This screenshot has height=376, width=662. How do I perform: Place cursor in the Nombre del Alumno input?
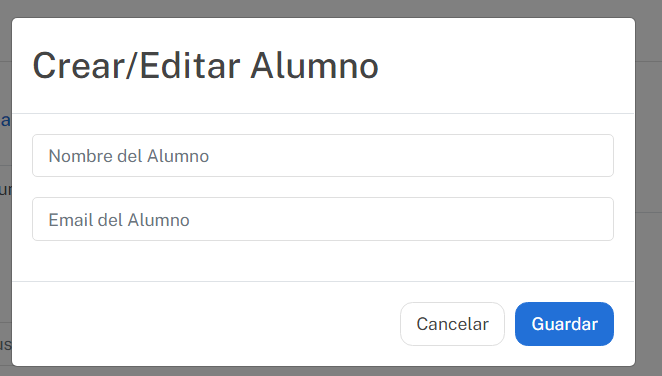(323, 156)
